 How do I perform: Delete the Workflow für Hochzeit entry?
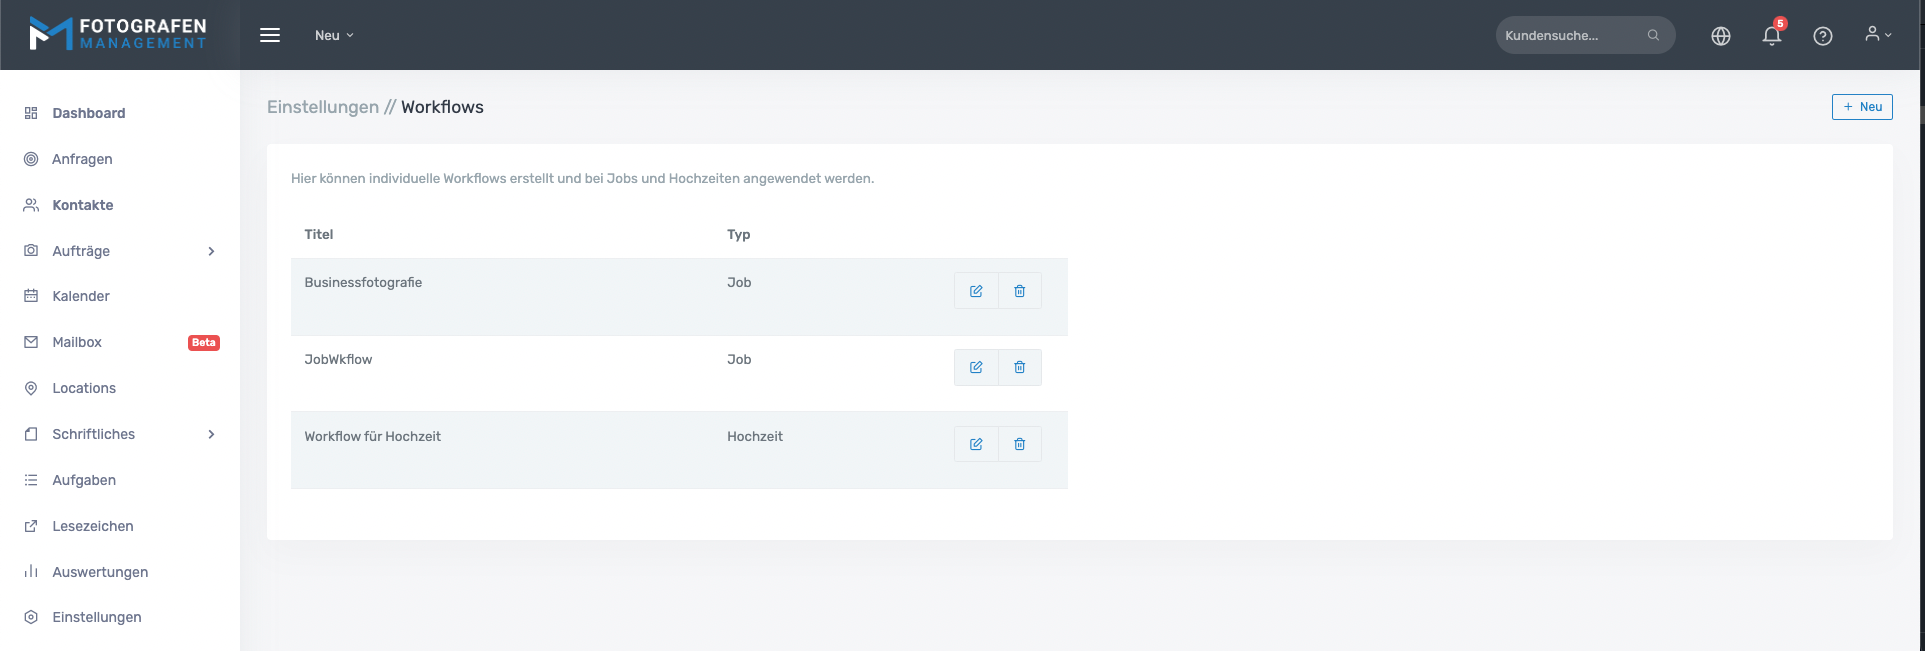click(x=1019, y=444)
